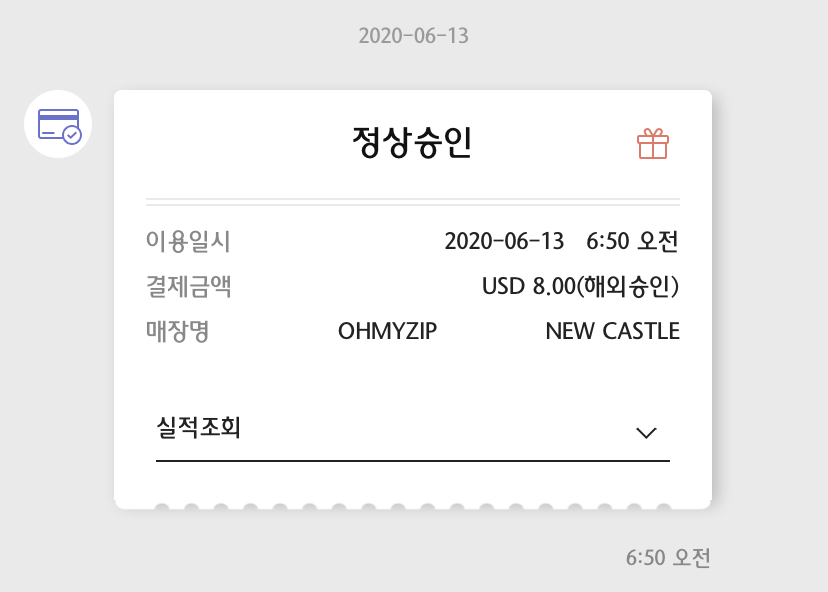Expand the 실적조회 chevron arrow

(x=646, y=432)
